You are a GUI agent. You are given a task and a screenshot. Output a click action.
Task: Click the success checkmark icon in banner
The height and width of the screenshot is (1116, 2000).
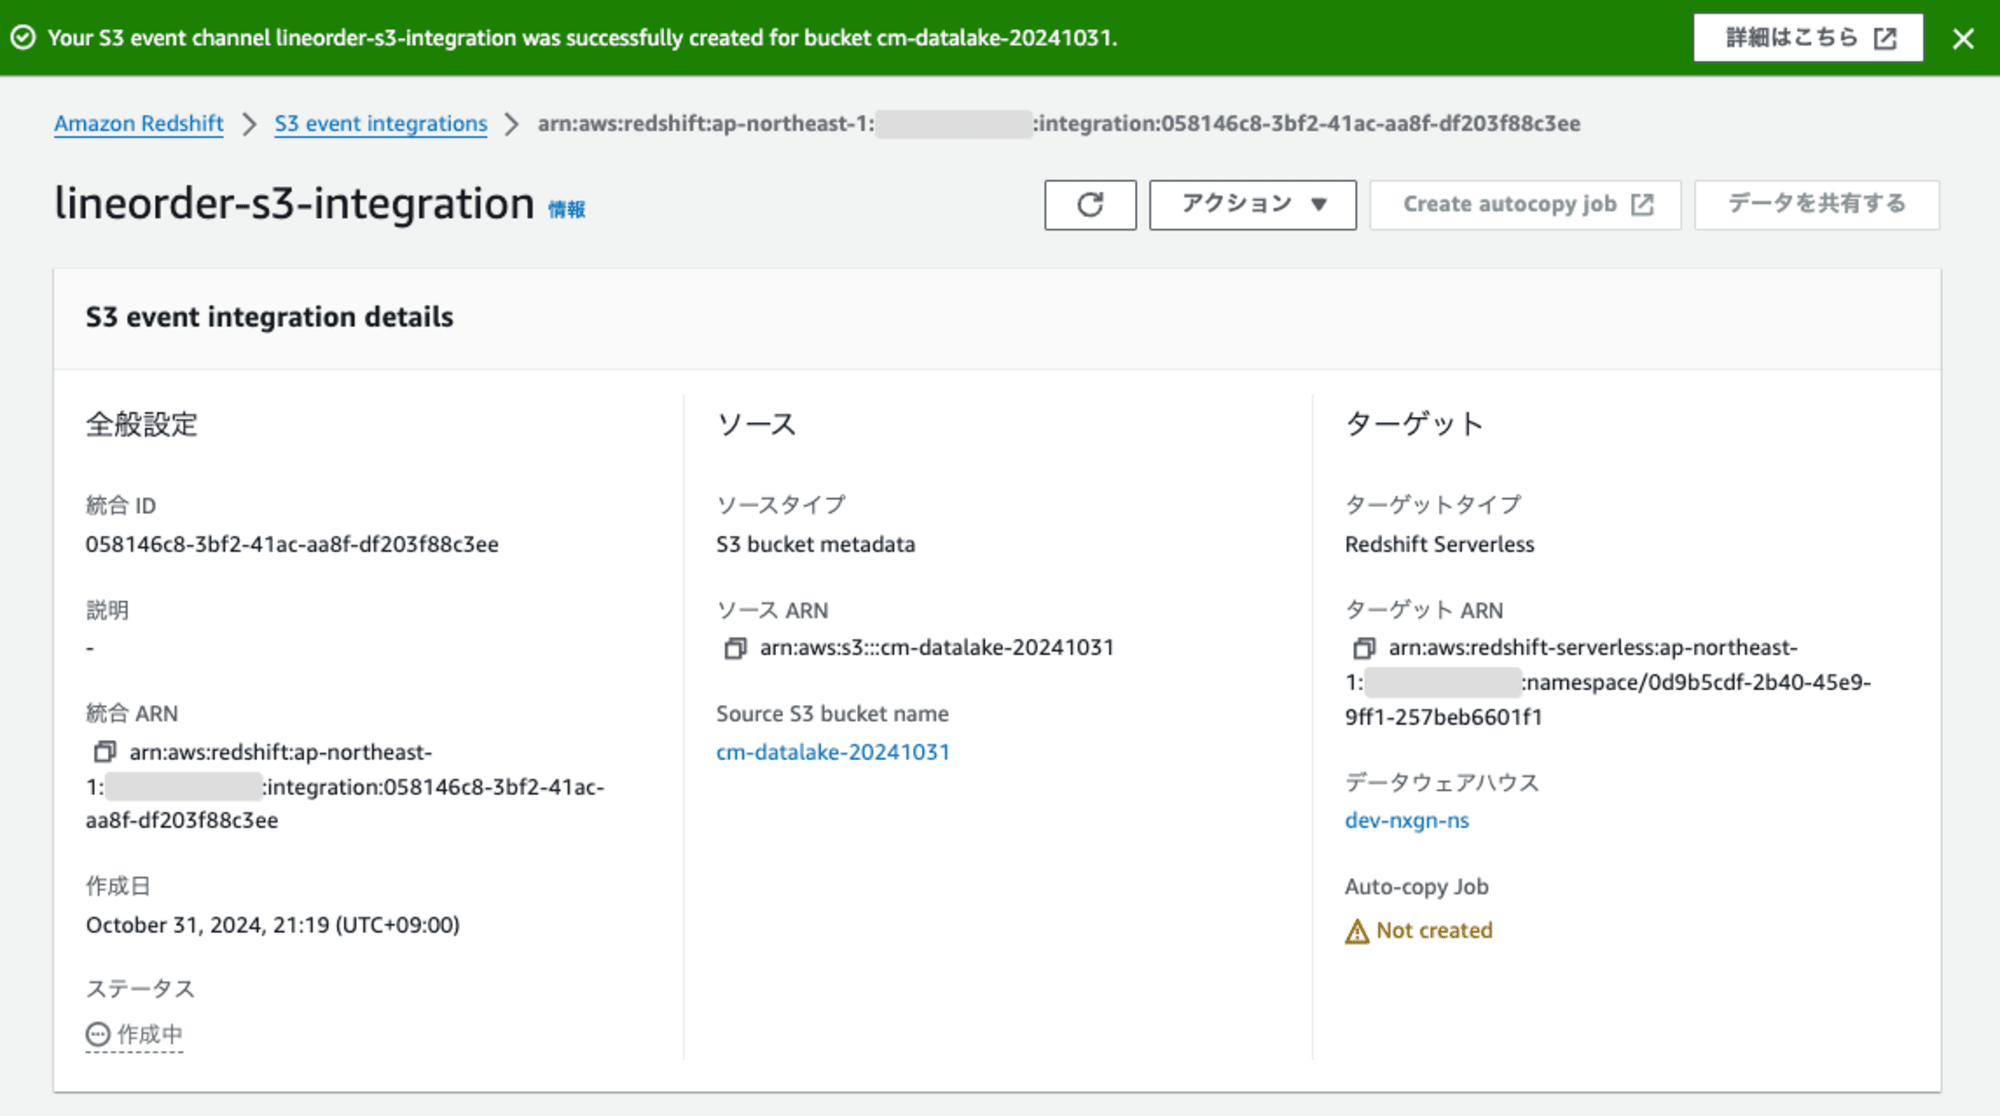click(23, 38)
